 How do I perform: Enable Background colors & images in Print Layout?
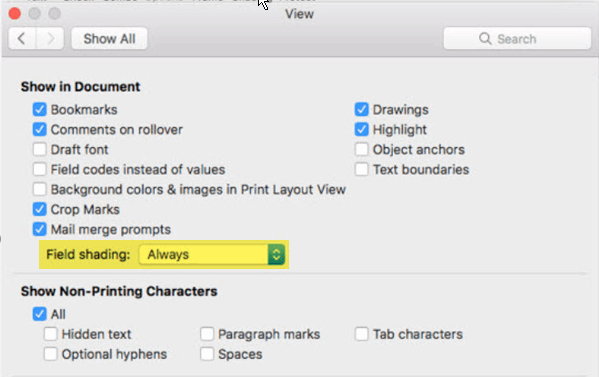(39, 189)
